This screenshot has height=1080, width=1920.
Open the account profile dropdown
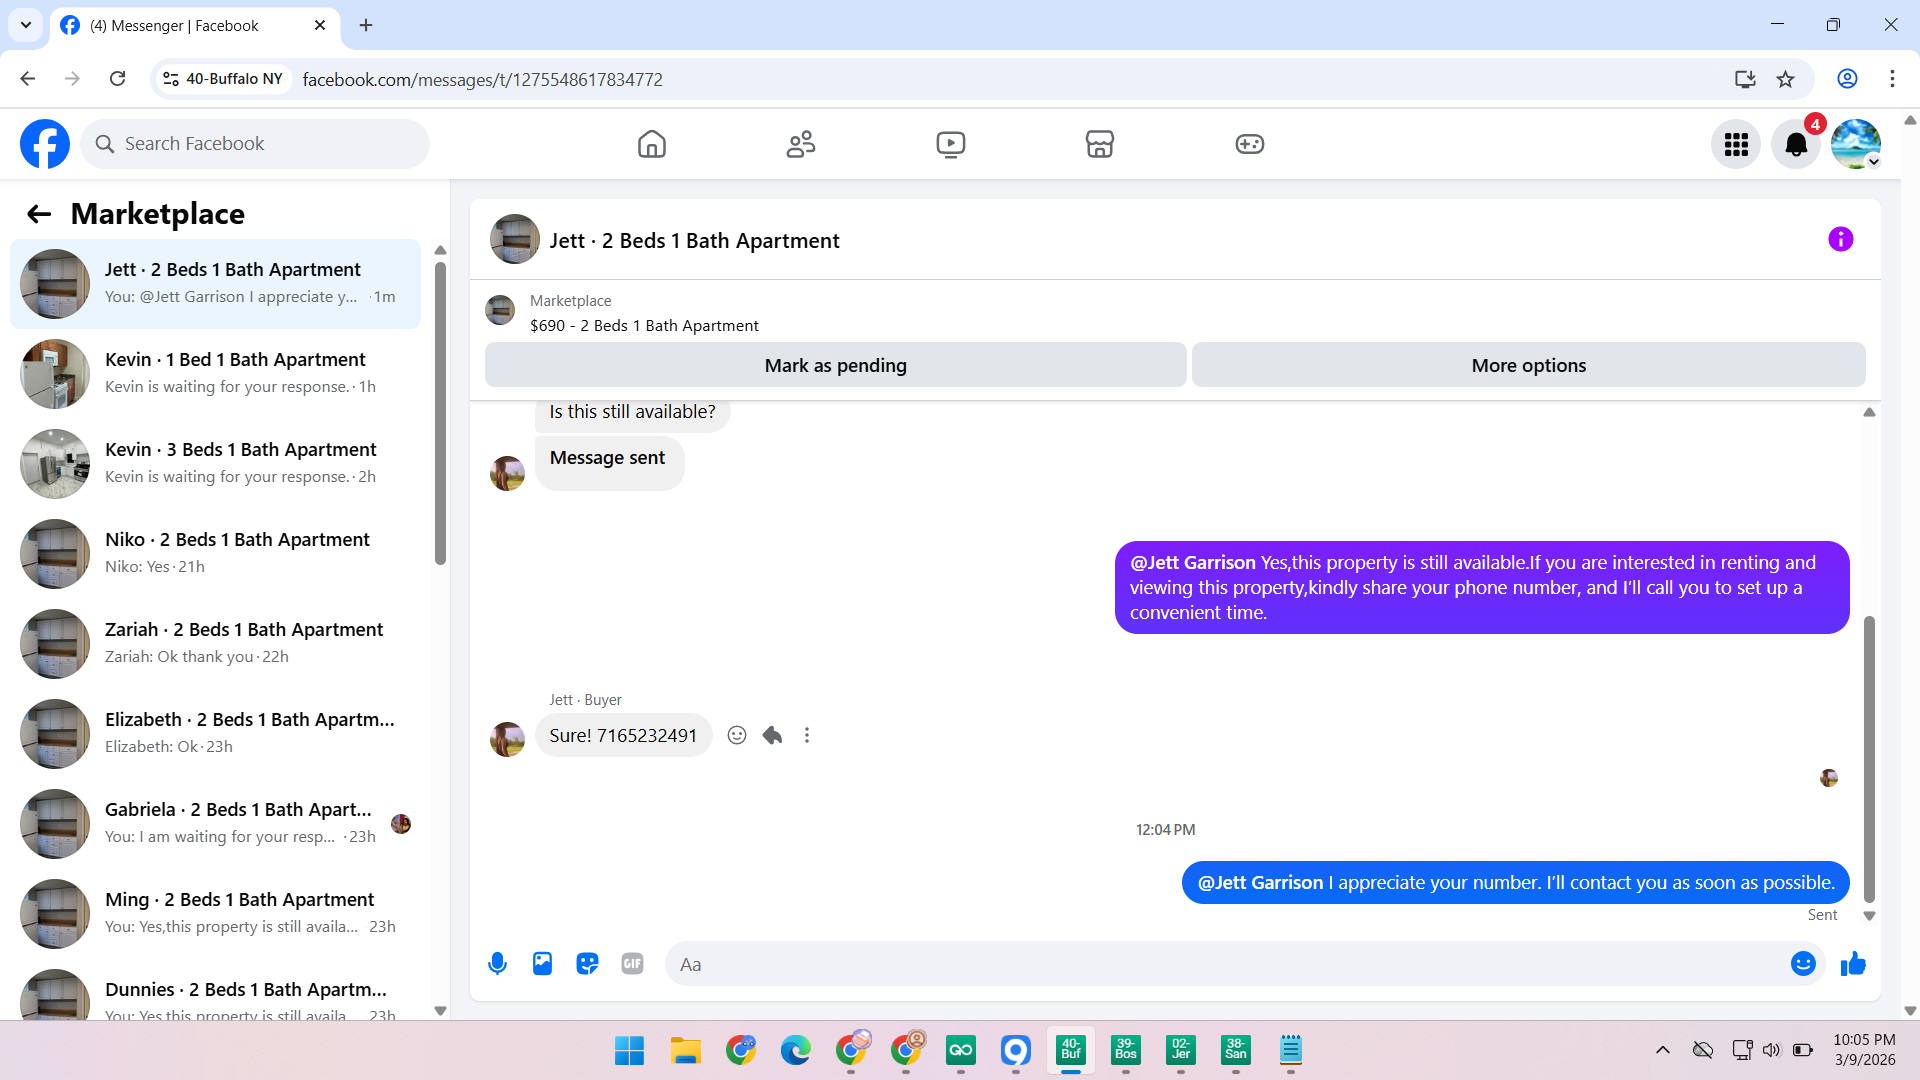point(1856,145)
